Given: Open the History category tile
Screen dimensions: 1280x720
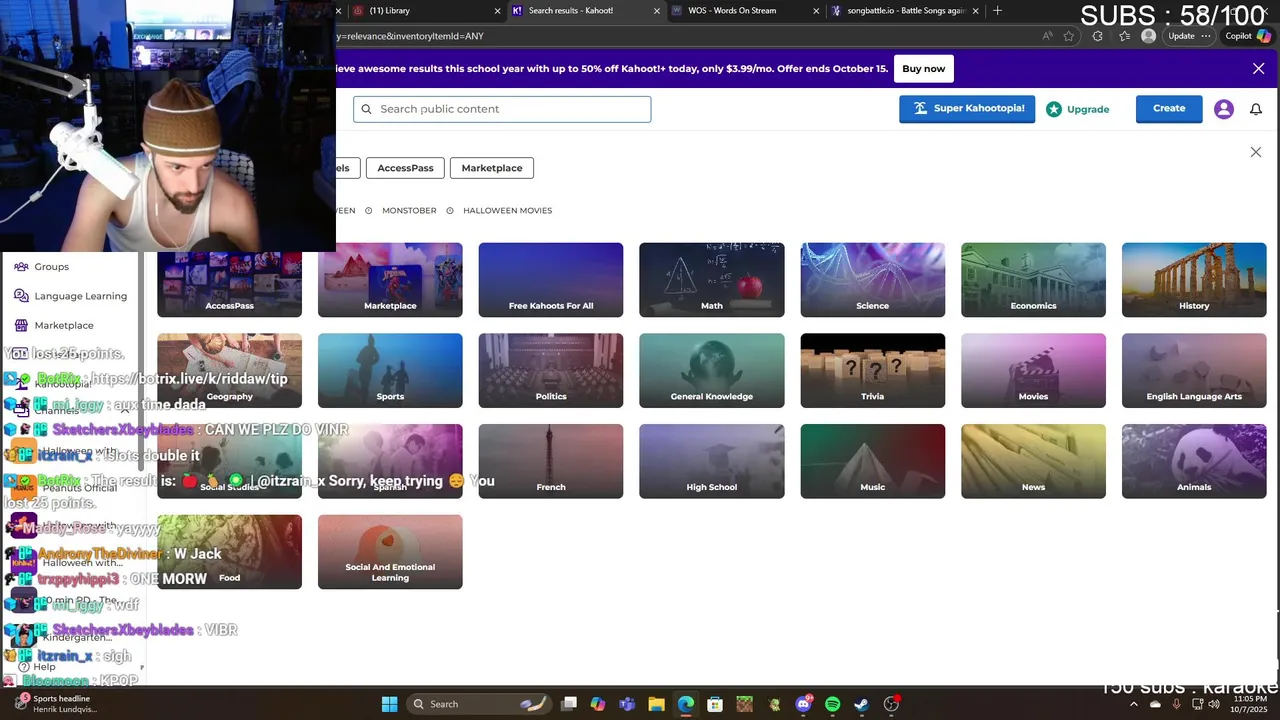Looking at the screenshot, I should click(1194, 280).
